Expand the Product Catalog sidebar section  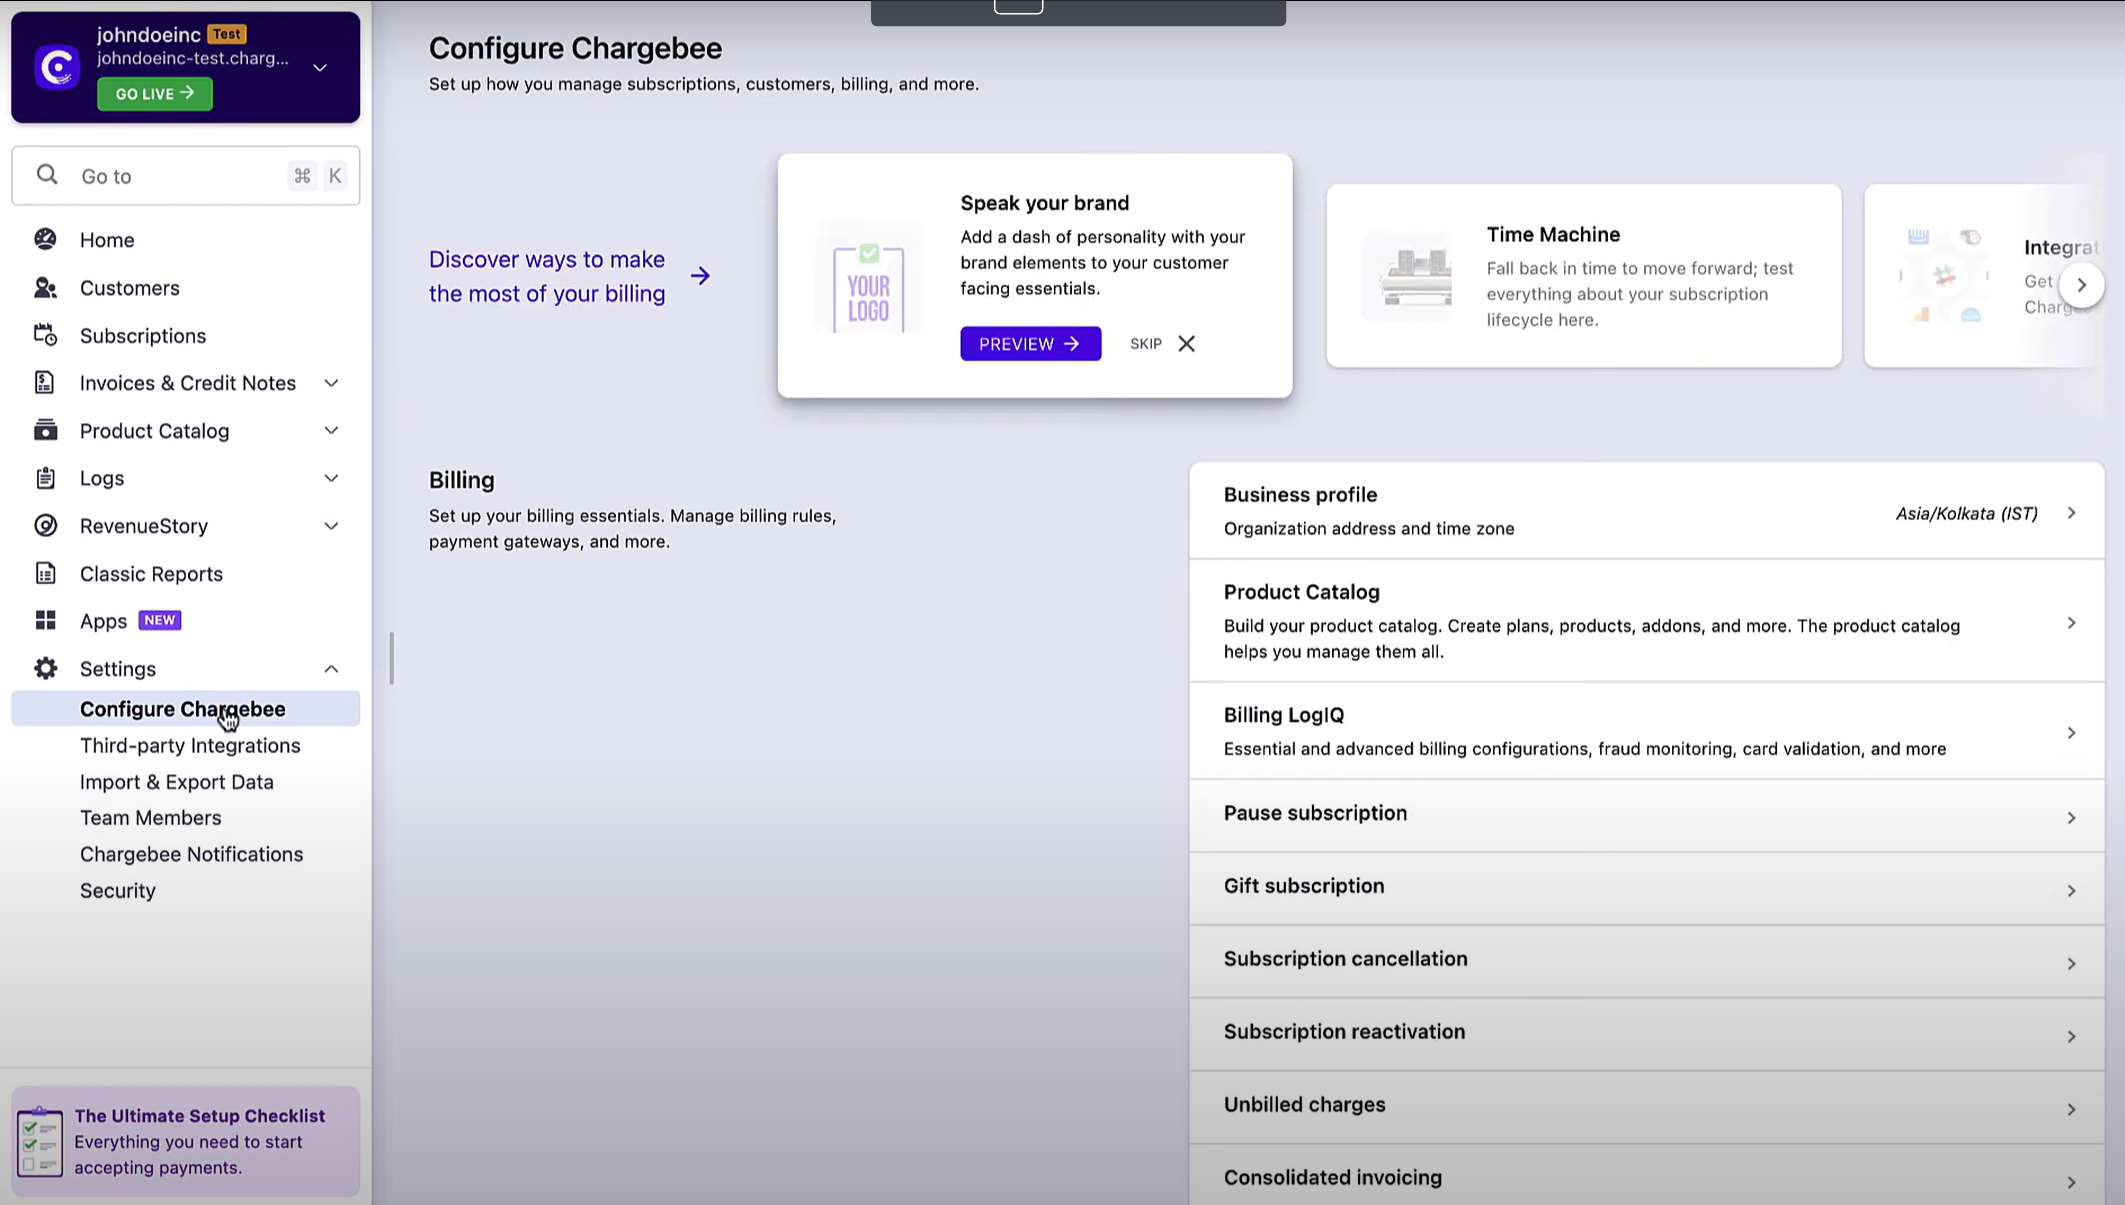click(x=331, y=430)
